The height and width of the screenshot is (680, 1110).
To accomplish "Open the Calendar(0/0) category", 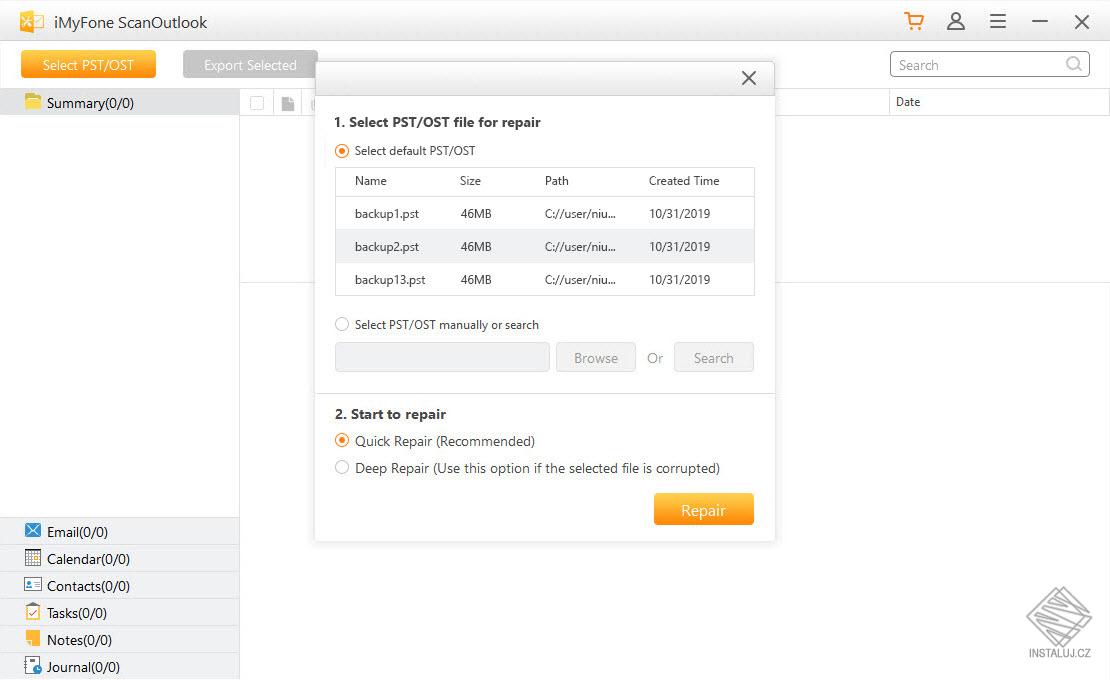I will [x=120, y=558].
